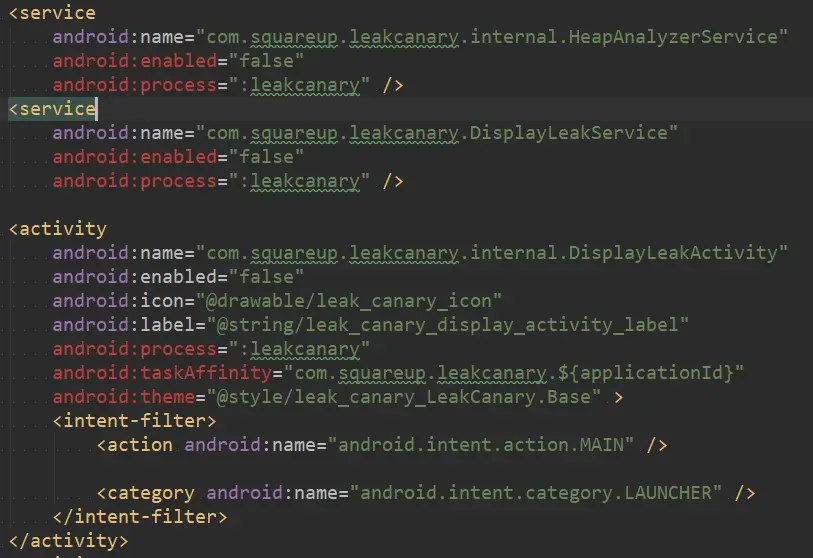Click the HeapAnalyzerService class name text
This screenshot has width=813, height=558.
[x=672, y=37]
